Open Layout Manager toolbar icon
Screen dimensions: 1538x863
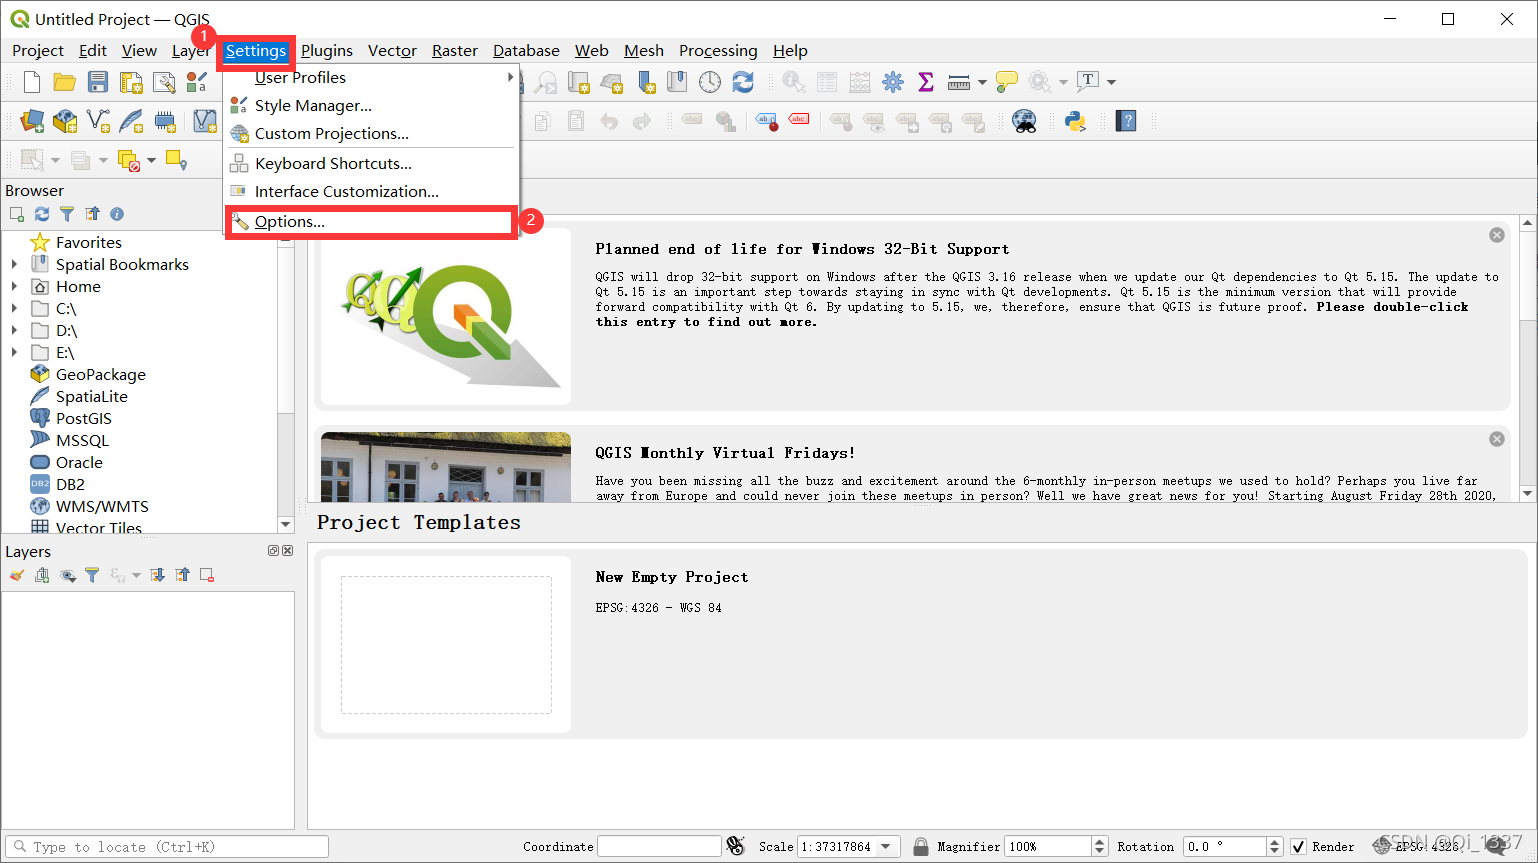pyautogui.click(x=164, y=82)
